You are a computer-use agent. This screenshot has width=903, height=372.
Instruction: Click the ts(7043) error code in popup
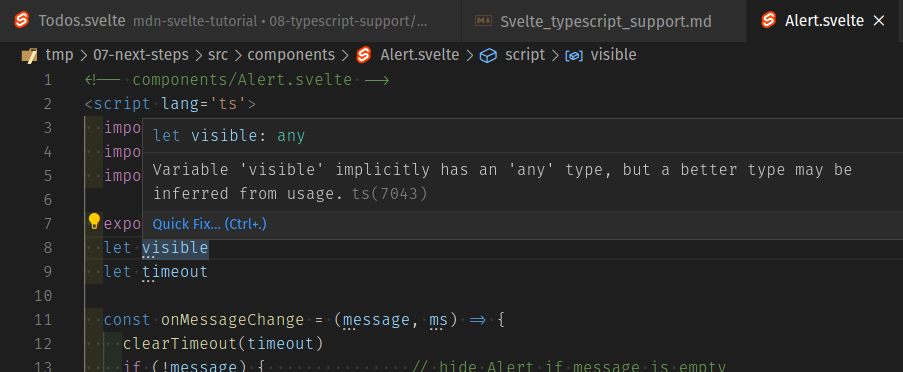click(390, 194)
